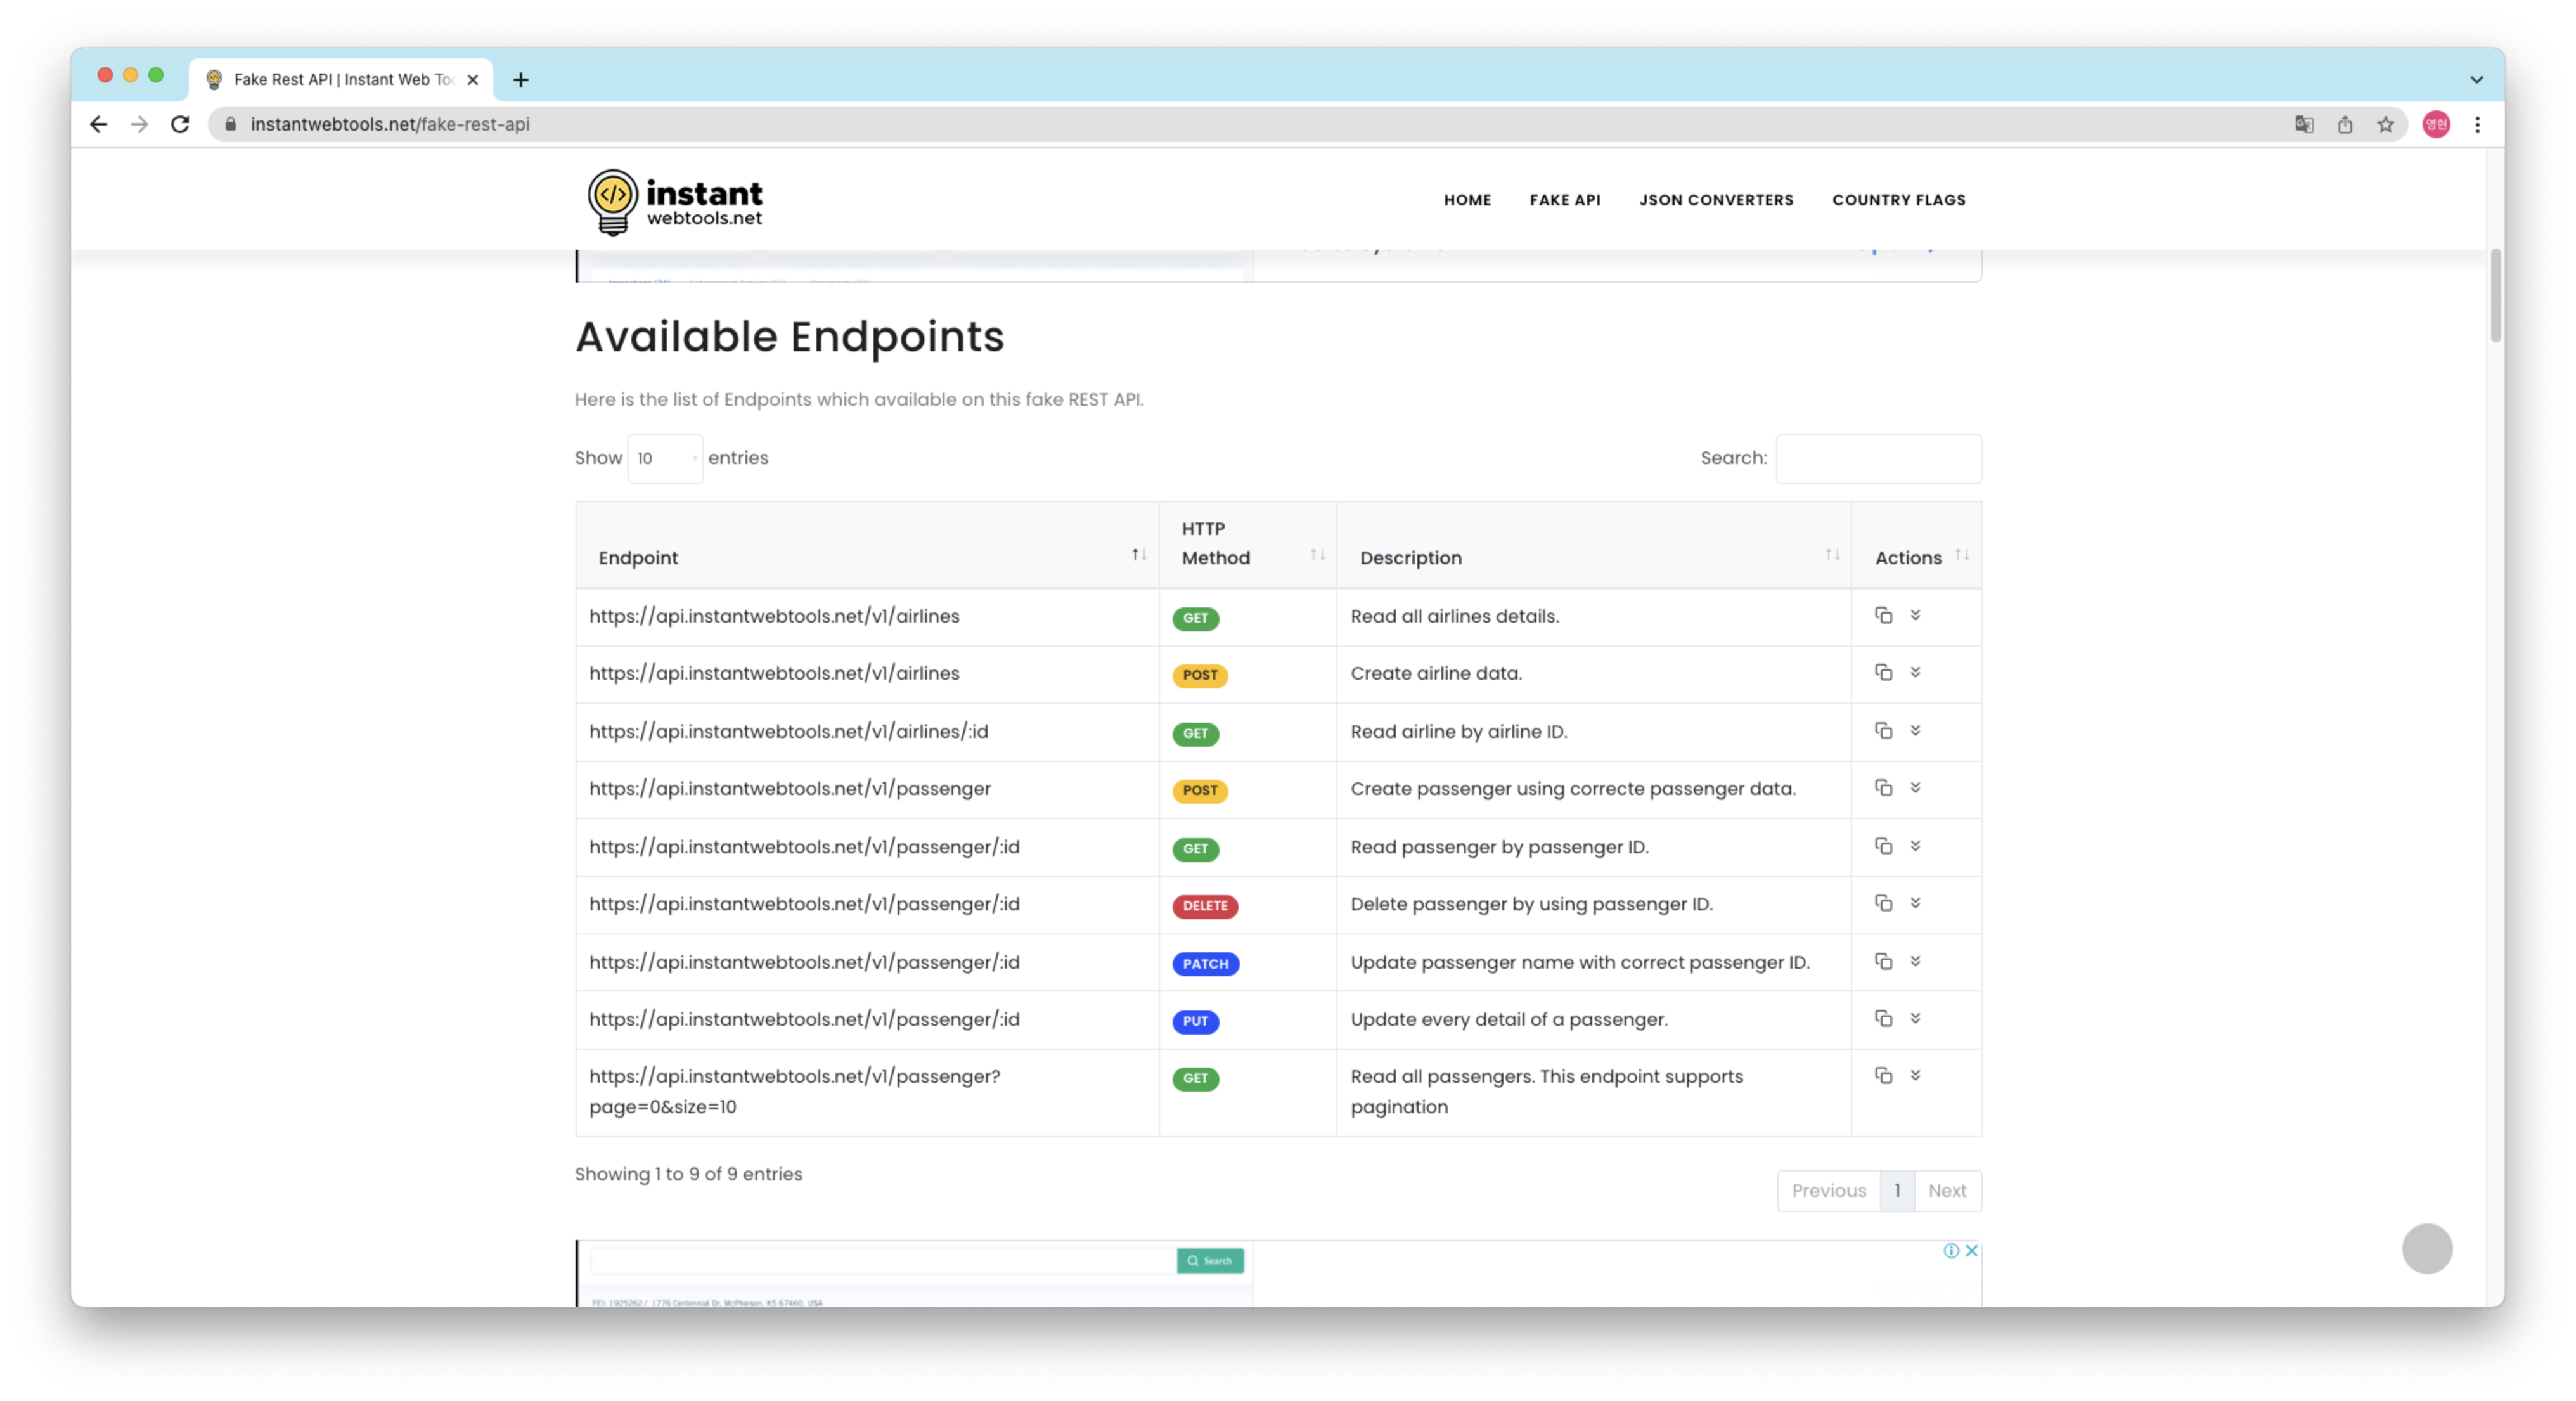The image size is (2576, 1401).
Task: Go to COUNTRY FLAGS page
Action: (1898, 200)
